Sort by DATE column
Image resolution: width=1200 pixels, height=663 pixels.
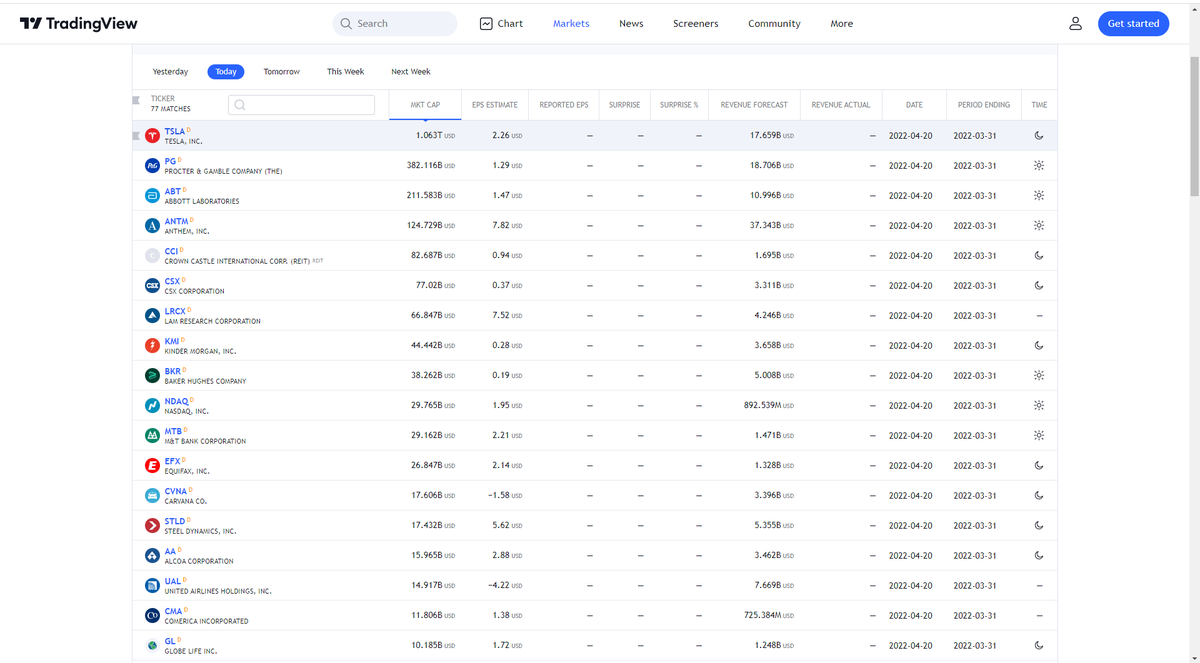click(914, 104)
